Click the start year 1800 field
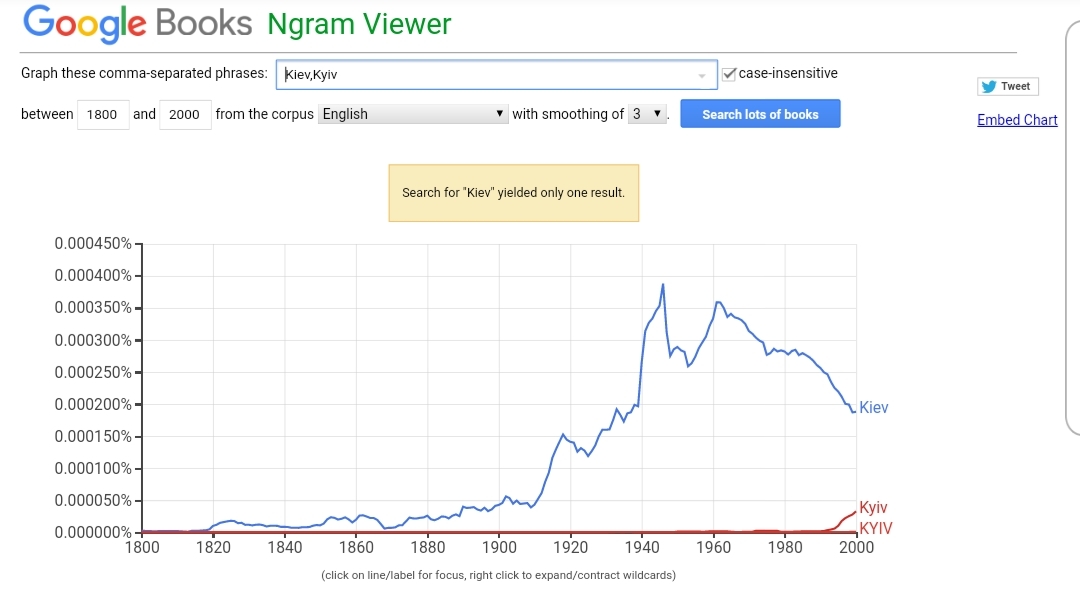This screenshot has width=1080, height=597. [x=102, y=114]
